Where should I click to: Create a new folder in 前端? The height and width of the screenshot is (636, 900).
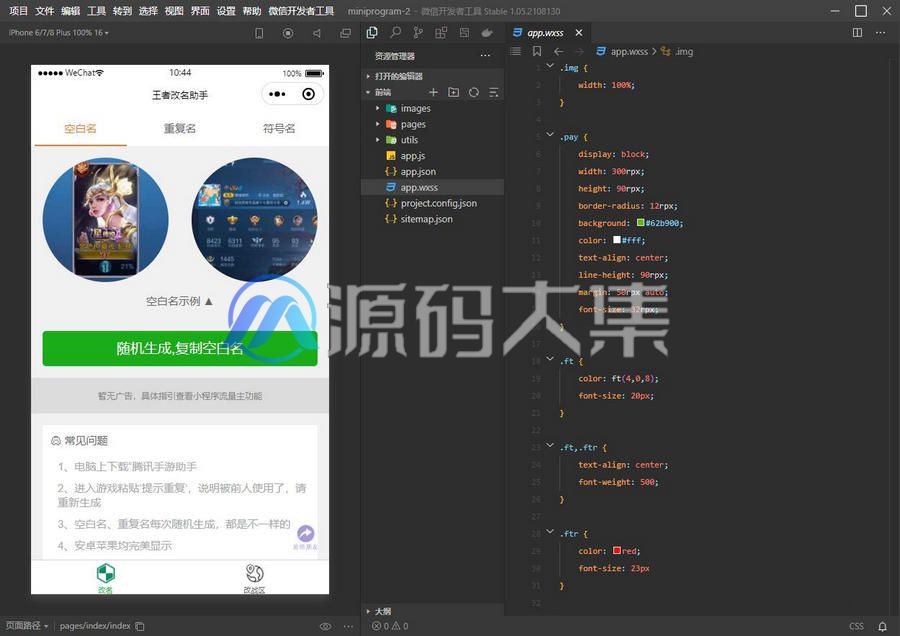(x=453, y=92)
